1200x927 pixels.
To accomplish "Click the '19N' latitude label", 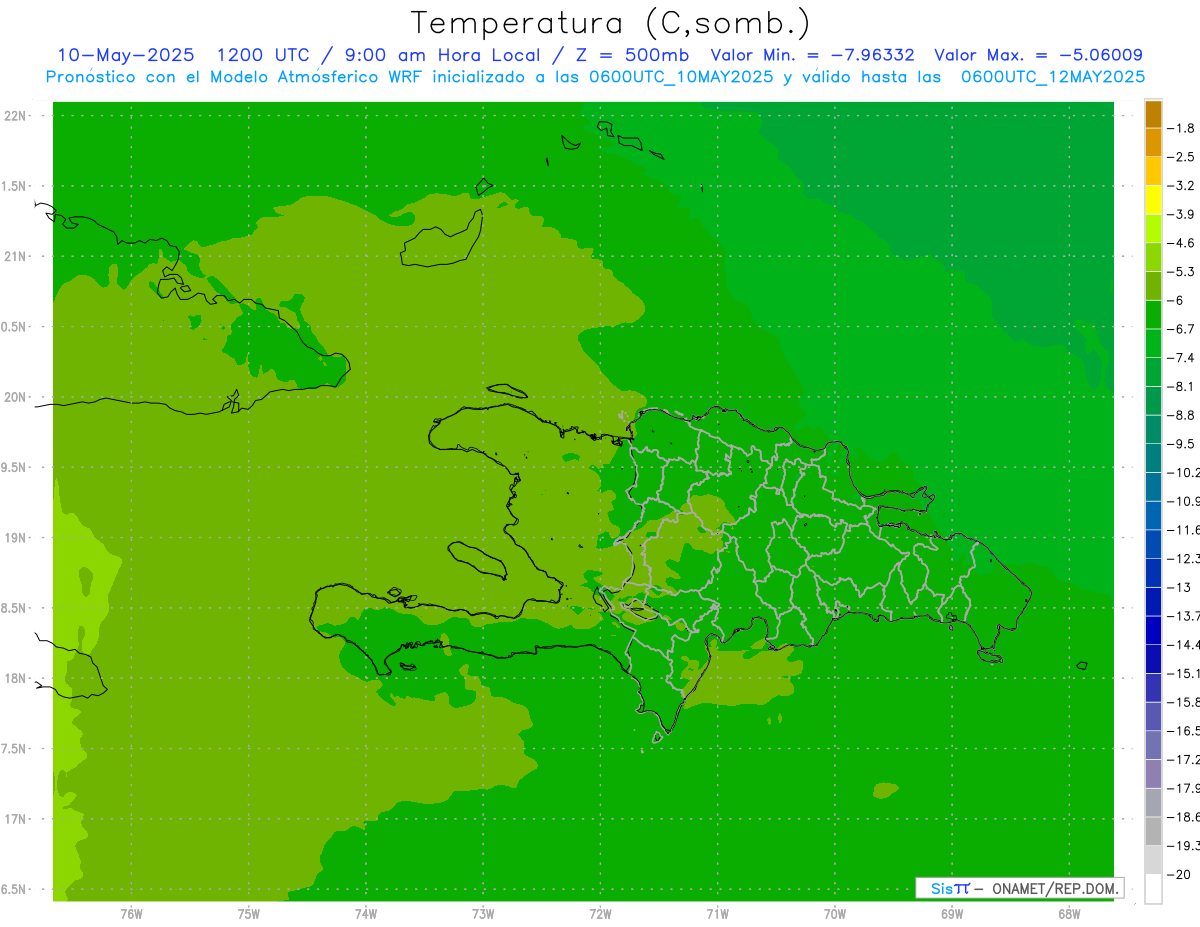I will point(14,538).
